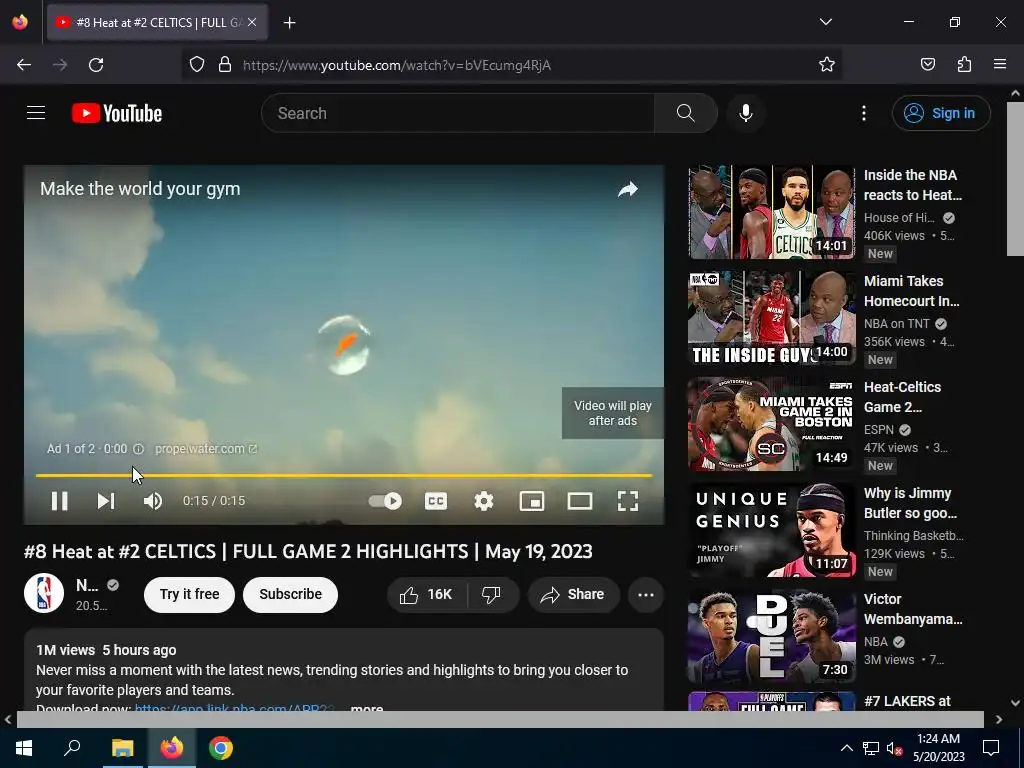Click the horizontal page scrollbar

point(500,719)
